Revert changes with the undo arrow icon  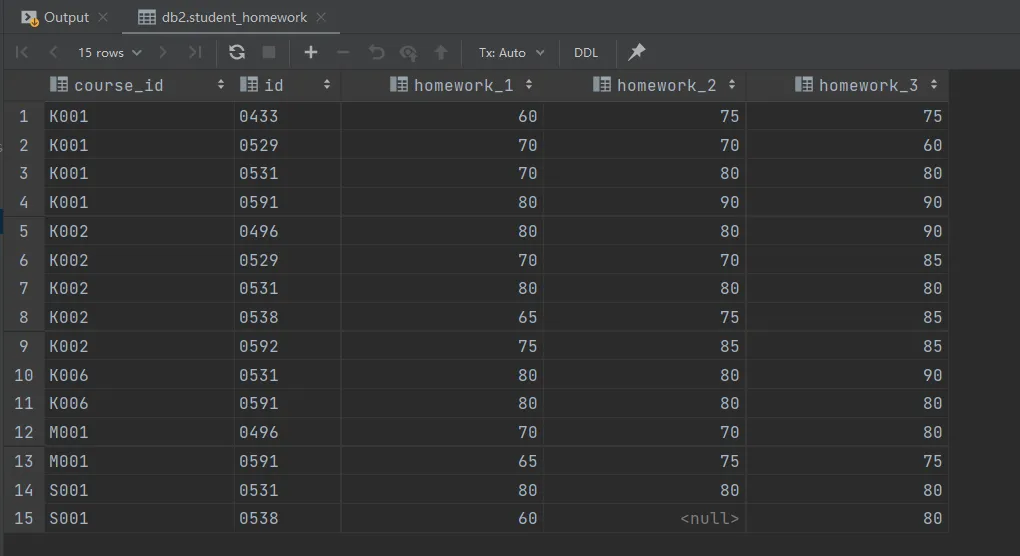[376, 52]
